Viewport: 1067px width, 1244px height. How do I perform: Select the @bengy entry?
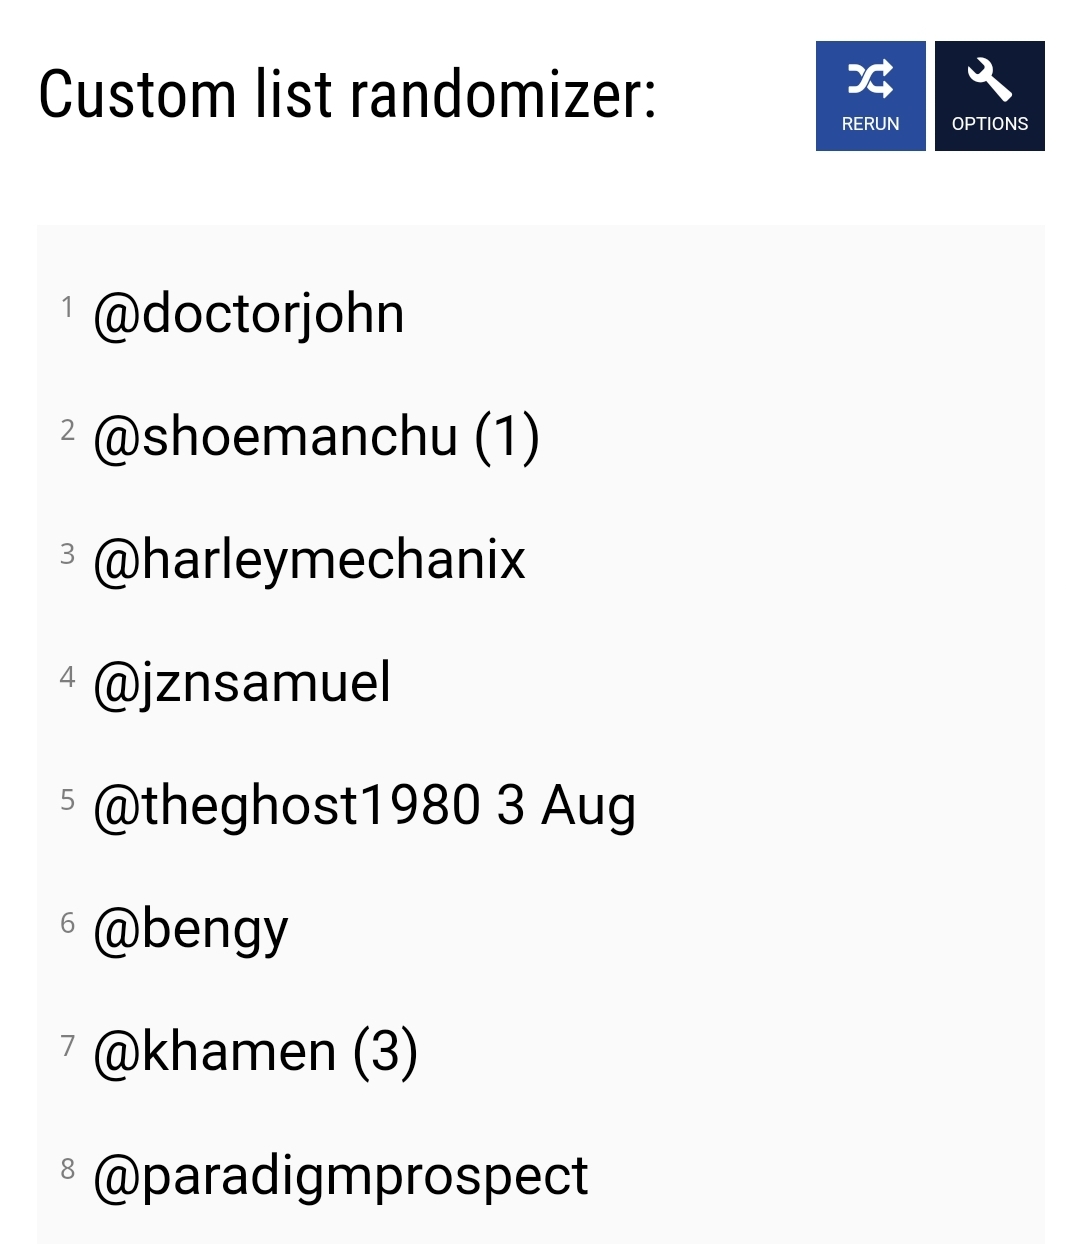[190, 930]
